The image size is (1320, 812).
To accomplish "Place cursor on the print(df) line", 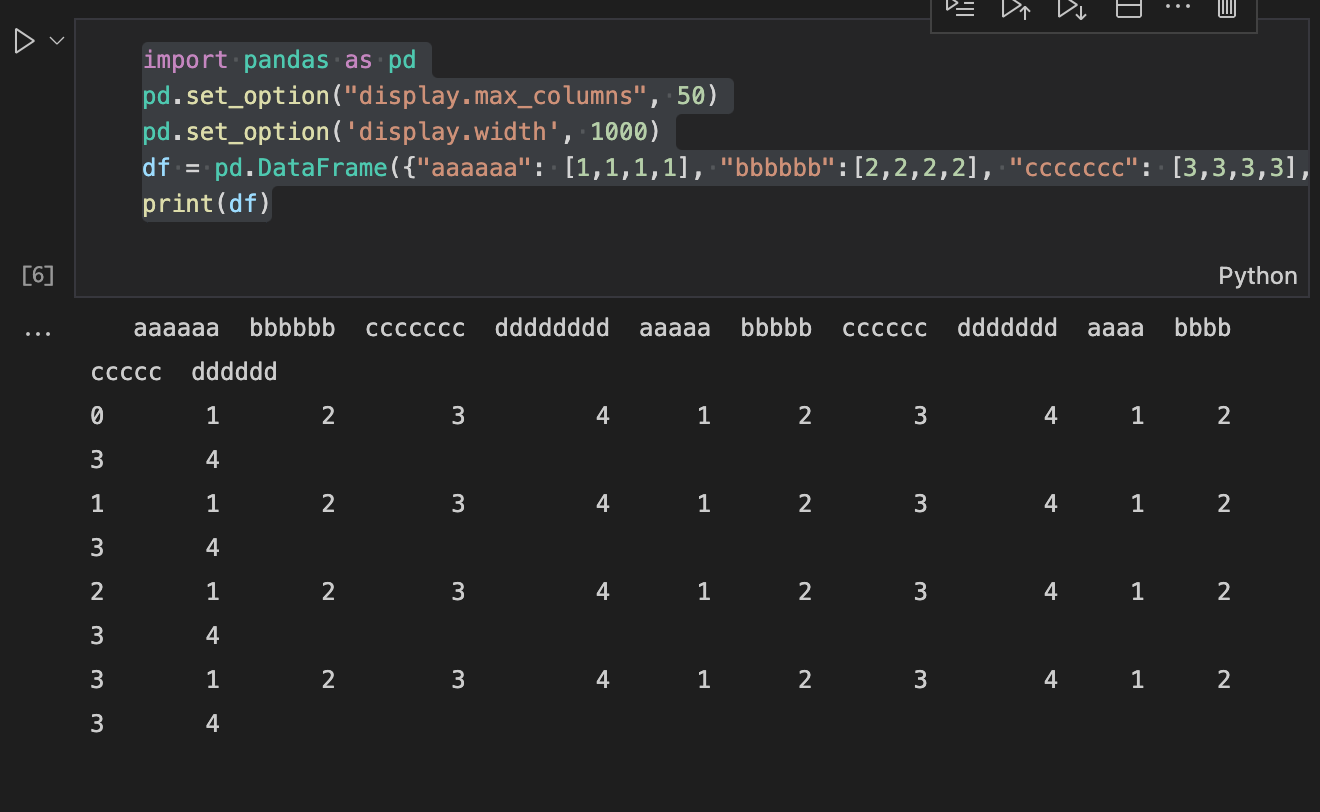I will click(205, 203).
